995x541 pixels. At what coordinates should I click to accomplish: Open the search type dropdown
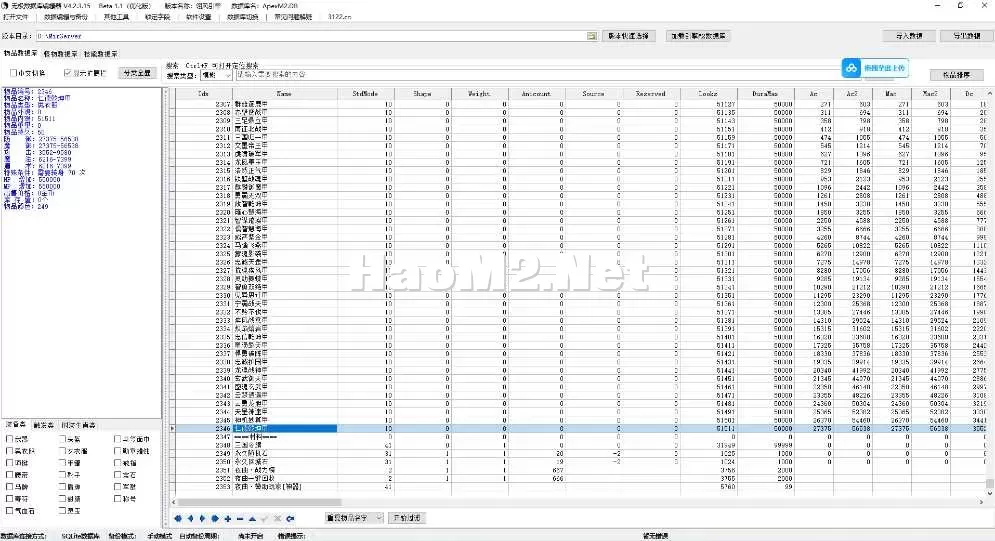click(216, 75)
